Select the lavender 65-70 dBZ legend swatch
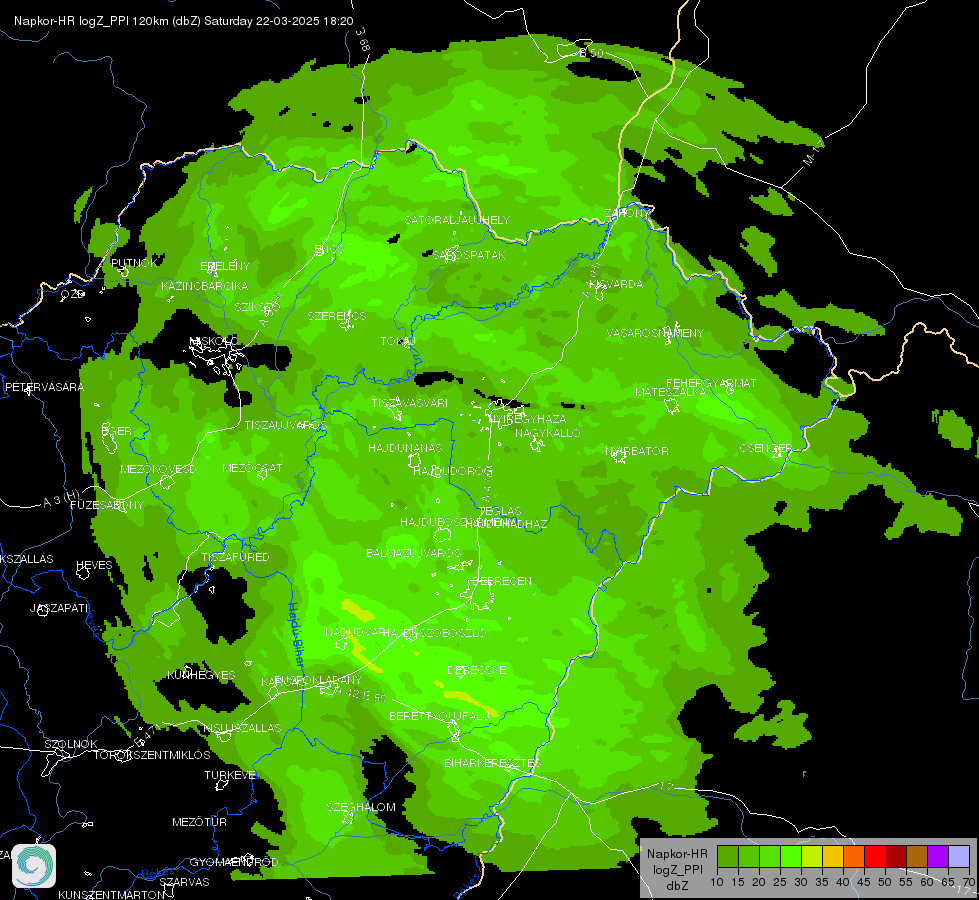This screenshot has width=979, height=900. (959, 856)
